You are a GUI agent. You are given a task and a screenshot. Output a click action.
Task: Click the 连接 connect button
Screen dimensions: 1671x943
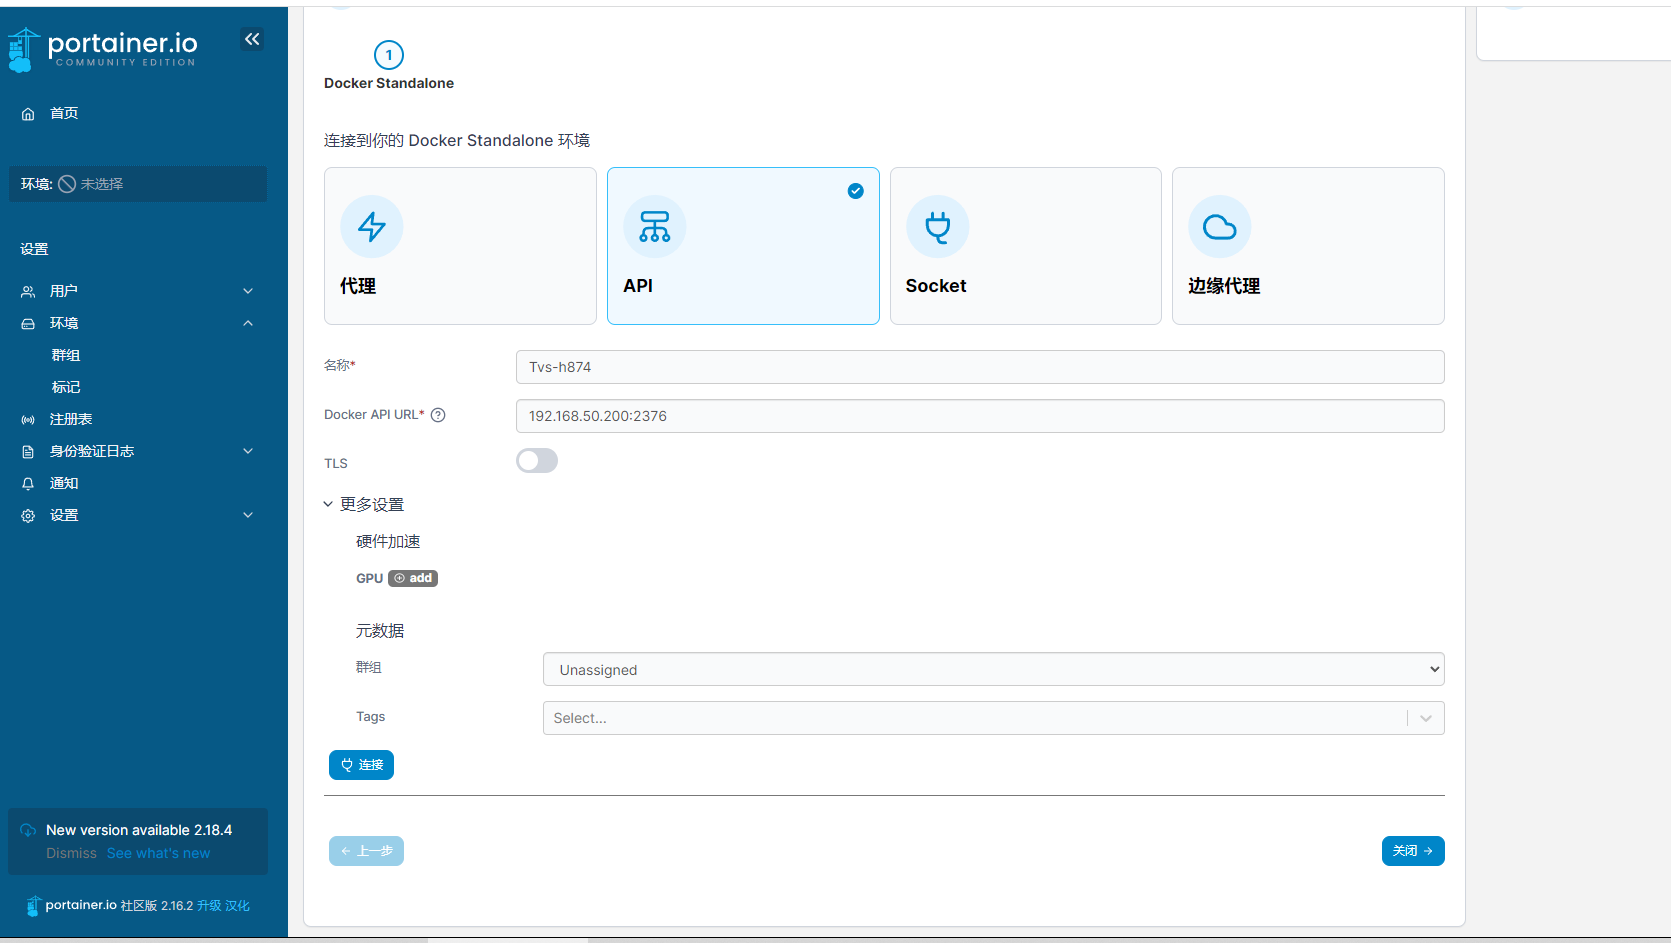click(x=361, y=765)
